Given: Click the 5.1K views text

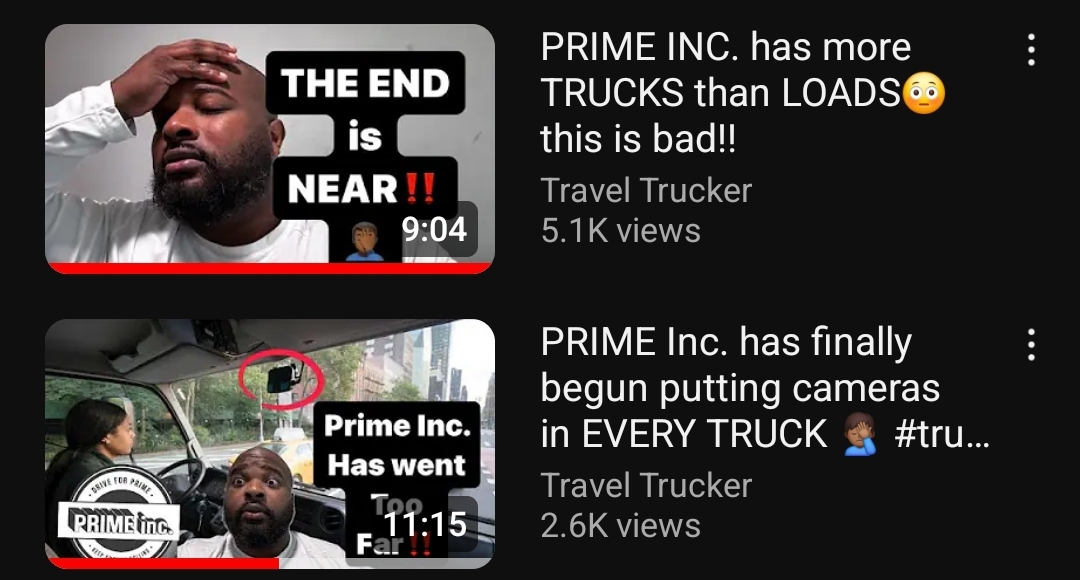Looking at the screenshot, I should [x=620, y=231].
